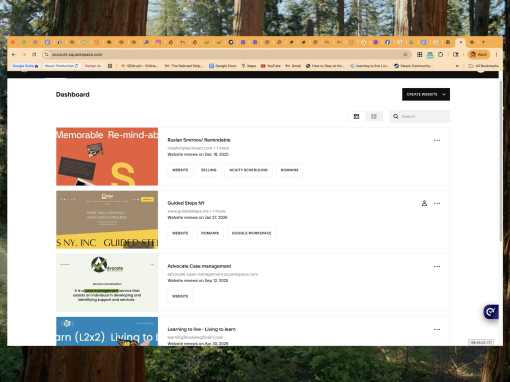Click the Acuity Scheduling button
This screenshot has width=510, height=382.
pyautogui.click(x=248, y=170)
